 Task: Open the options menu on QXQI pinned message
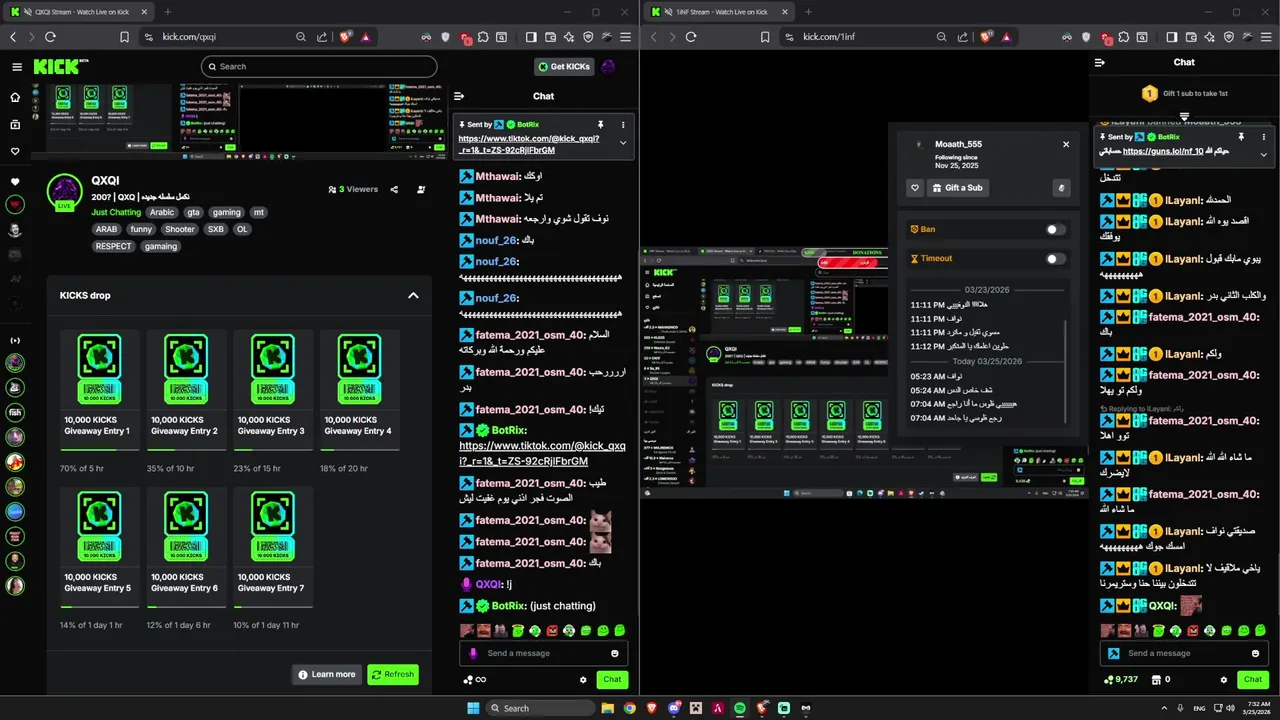click(623, 124)
